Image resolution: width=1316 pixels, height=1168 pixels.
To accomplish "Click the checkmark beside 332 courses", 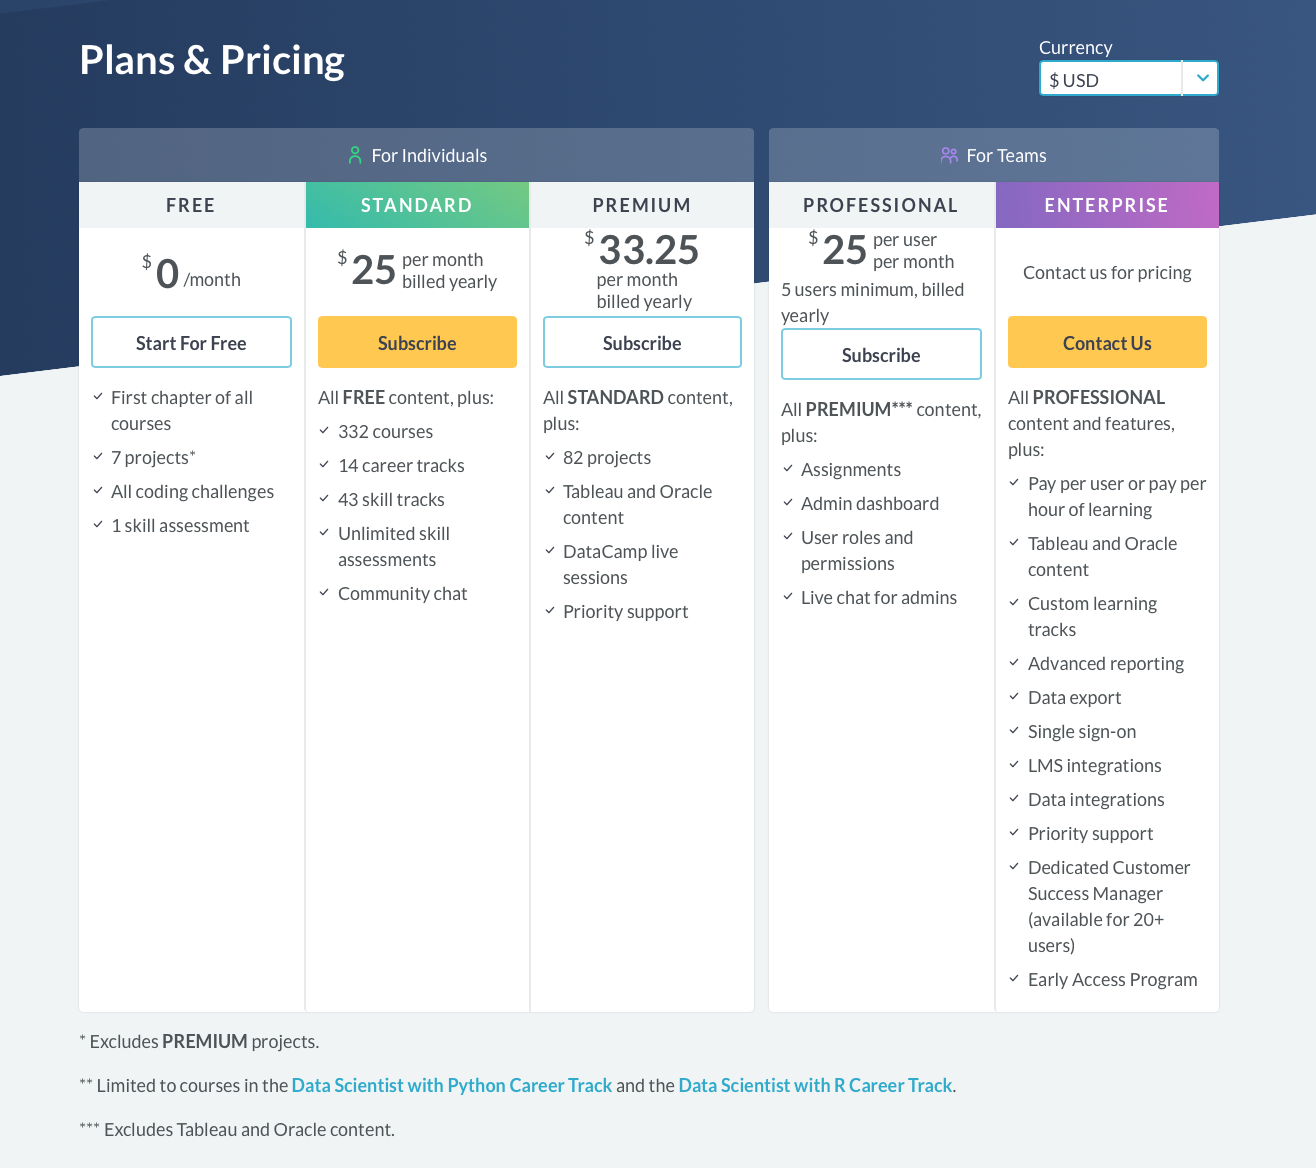I will tap(324, 431).
